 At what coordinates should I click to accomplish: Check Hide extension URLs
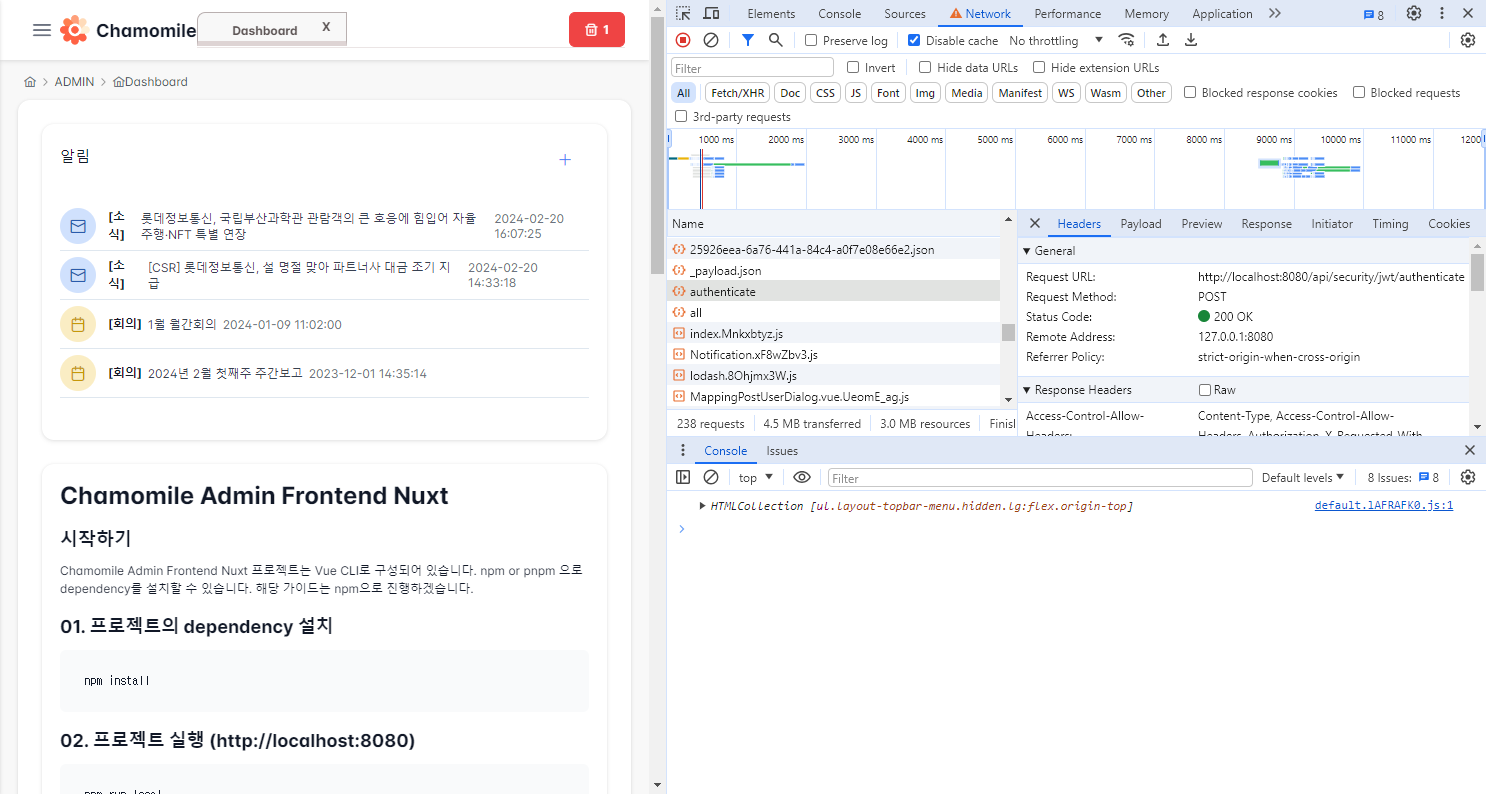point(1039,67)
